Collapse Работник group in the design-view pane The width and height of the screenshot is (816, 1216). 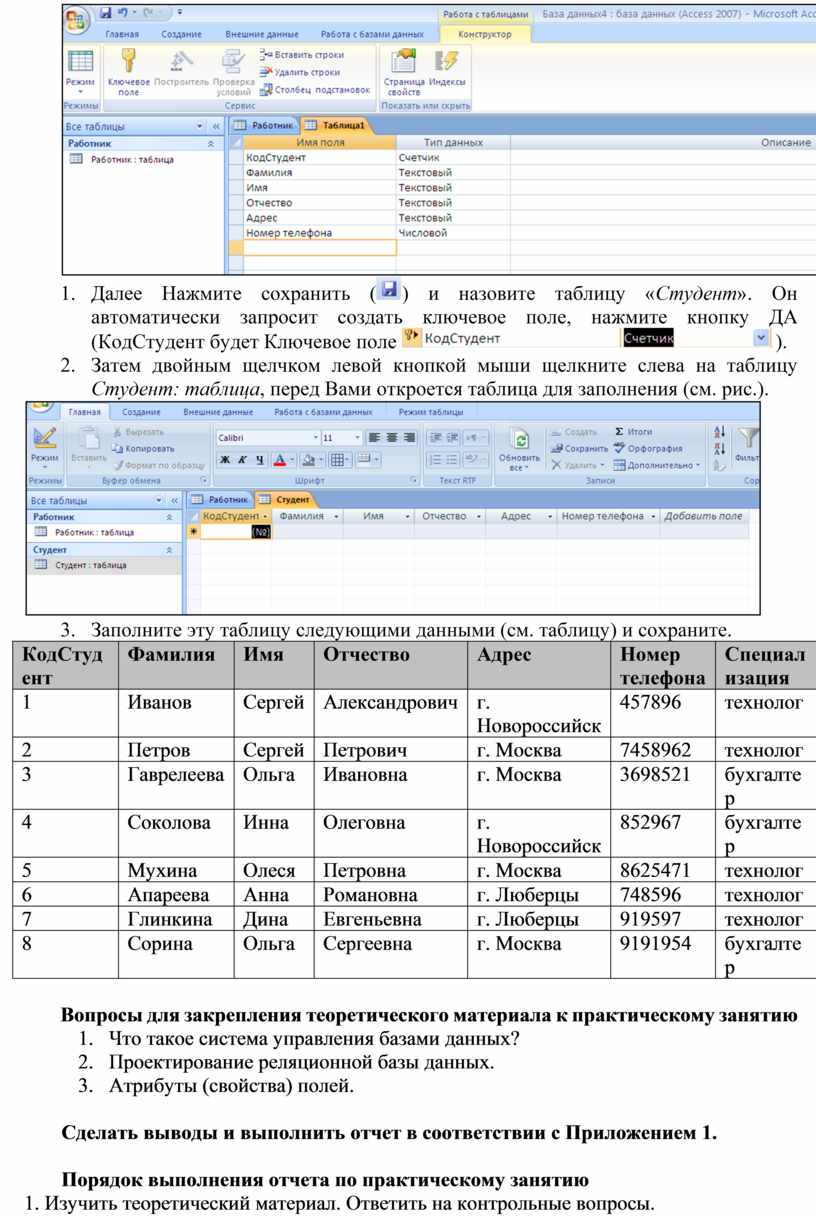click(210, 144)
